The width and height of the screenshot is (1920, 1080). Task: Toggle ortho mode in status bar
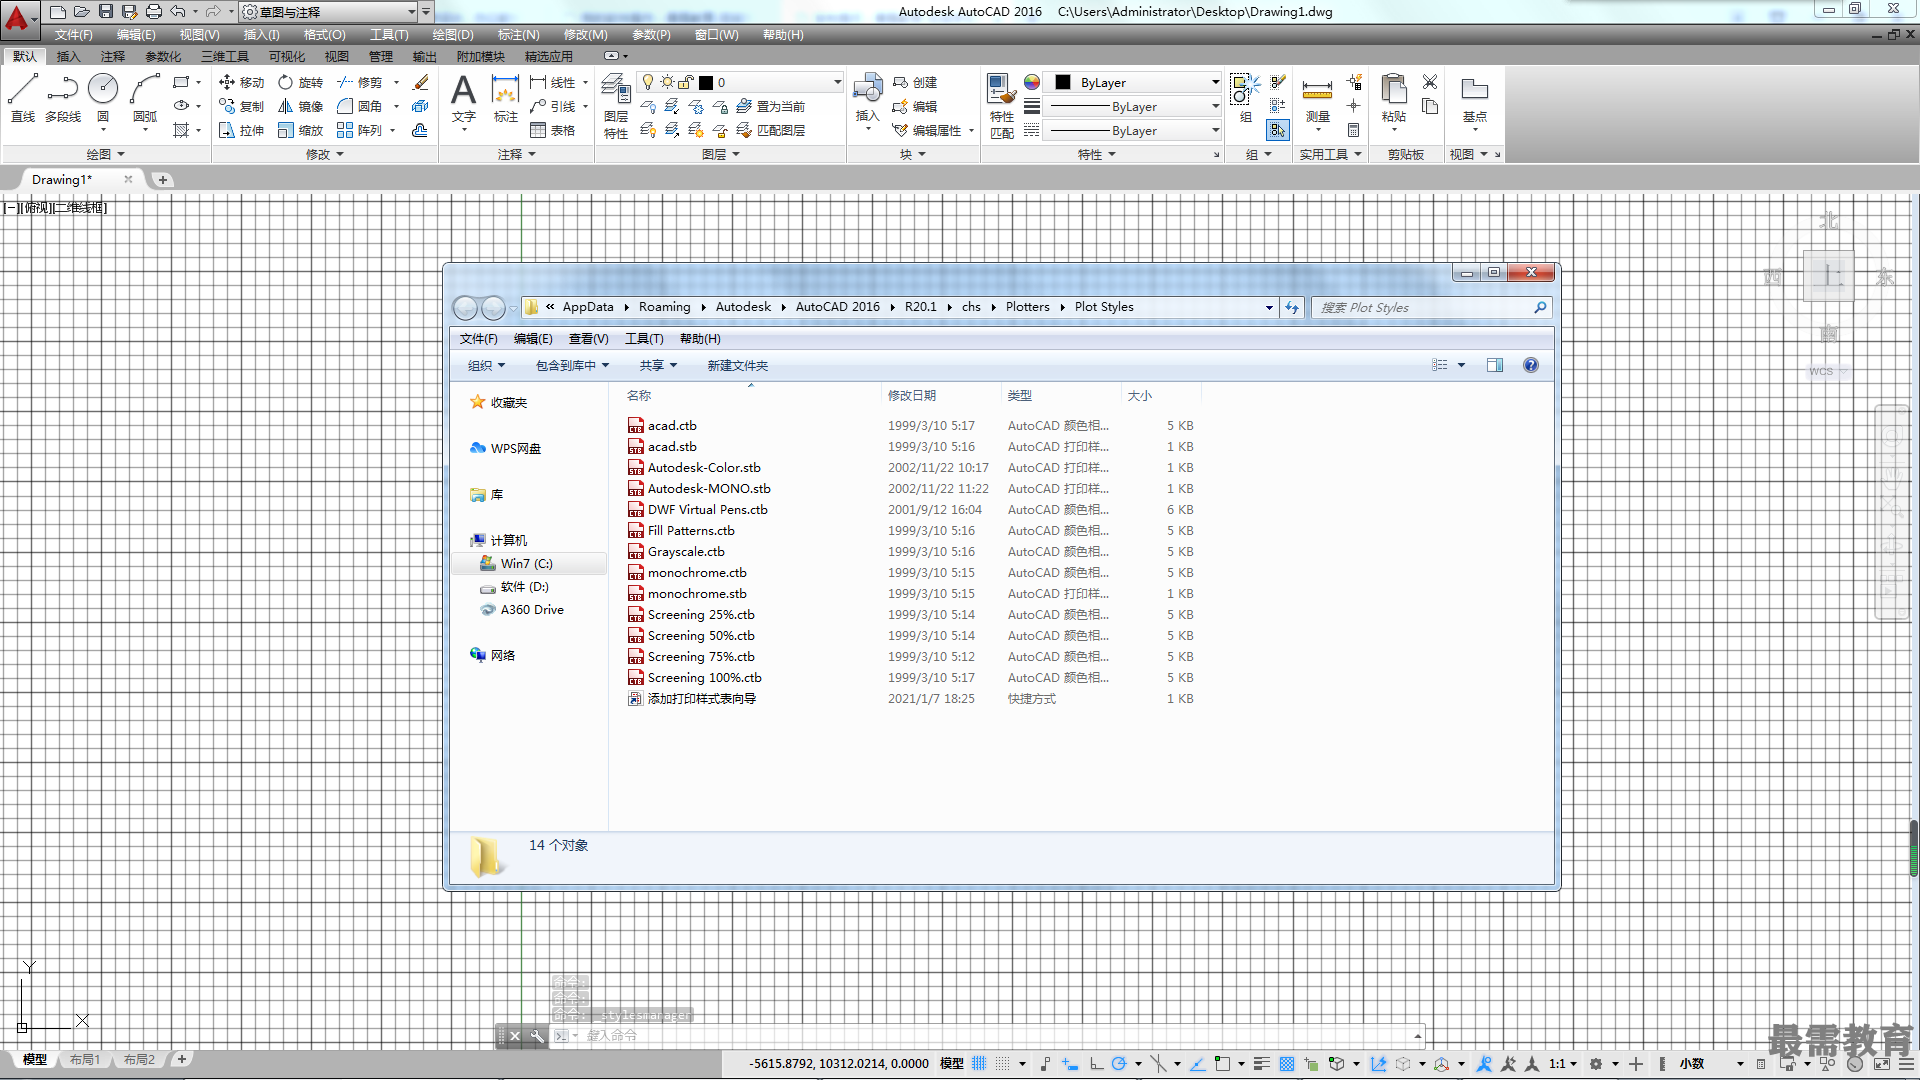[1096, 1063]
